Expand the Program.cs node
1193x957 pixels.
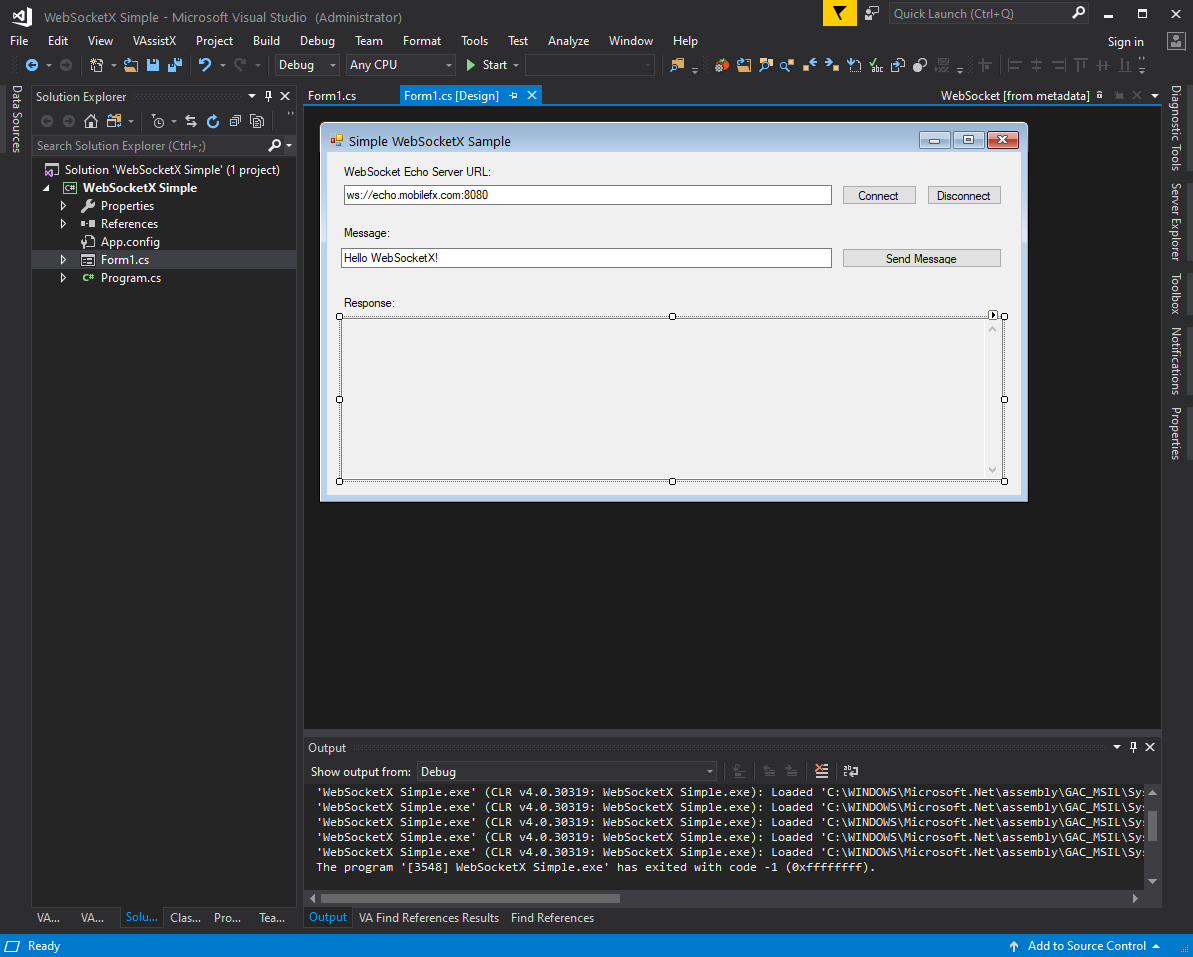click(x=64, y=278)
